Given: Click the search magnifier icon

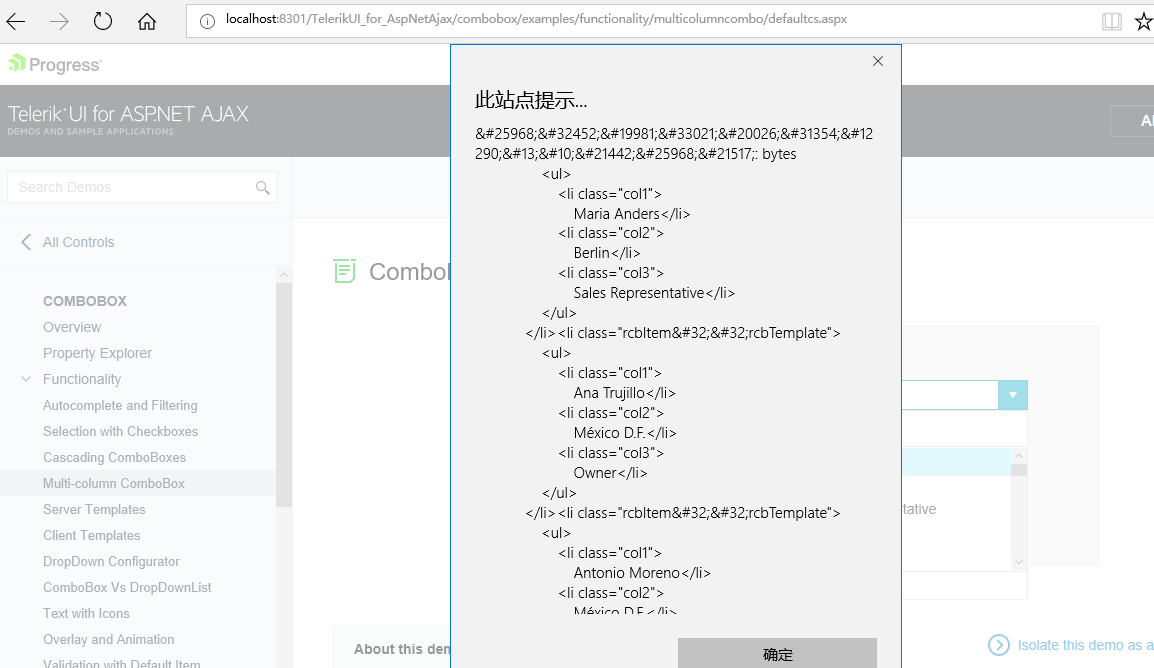Looking at the screenshot, I should pos(263,188).
